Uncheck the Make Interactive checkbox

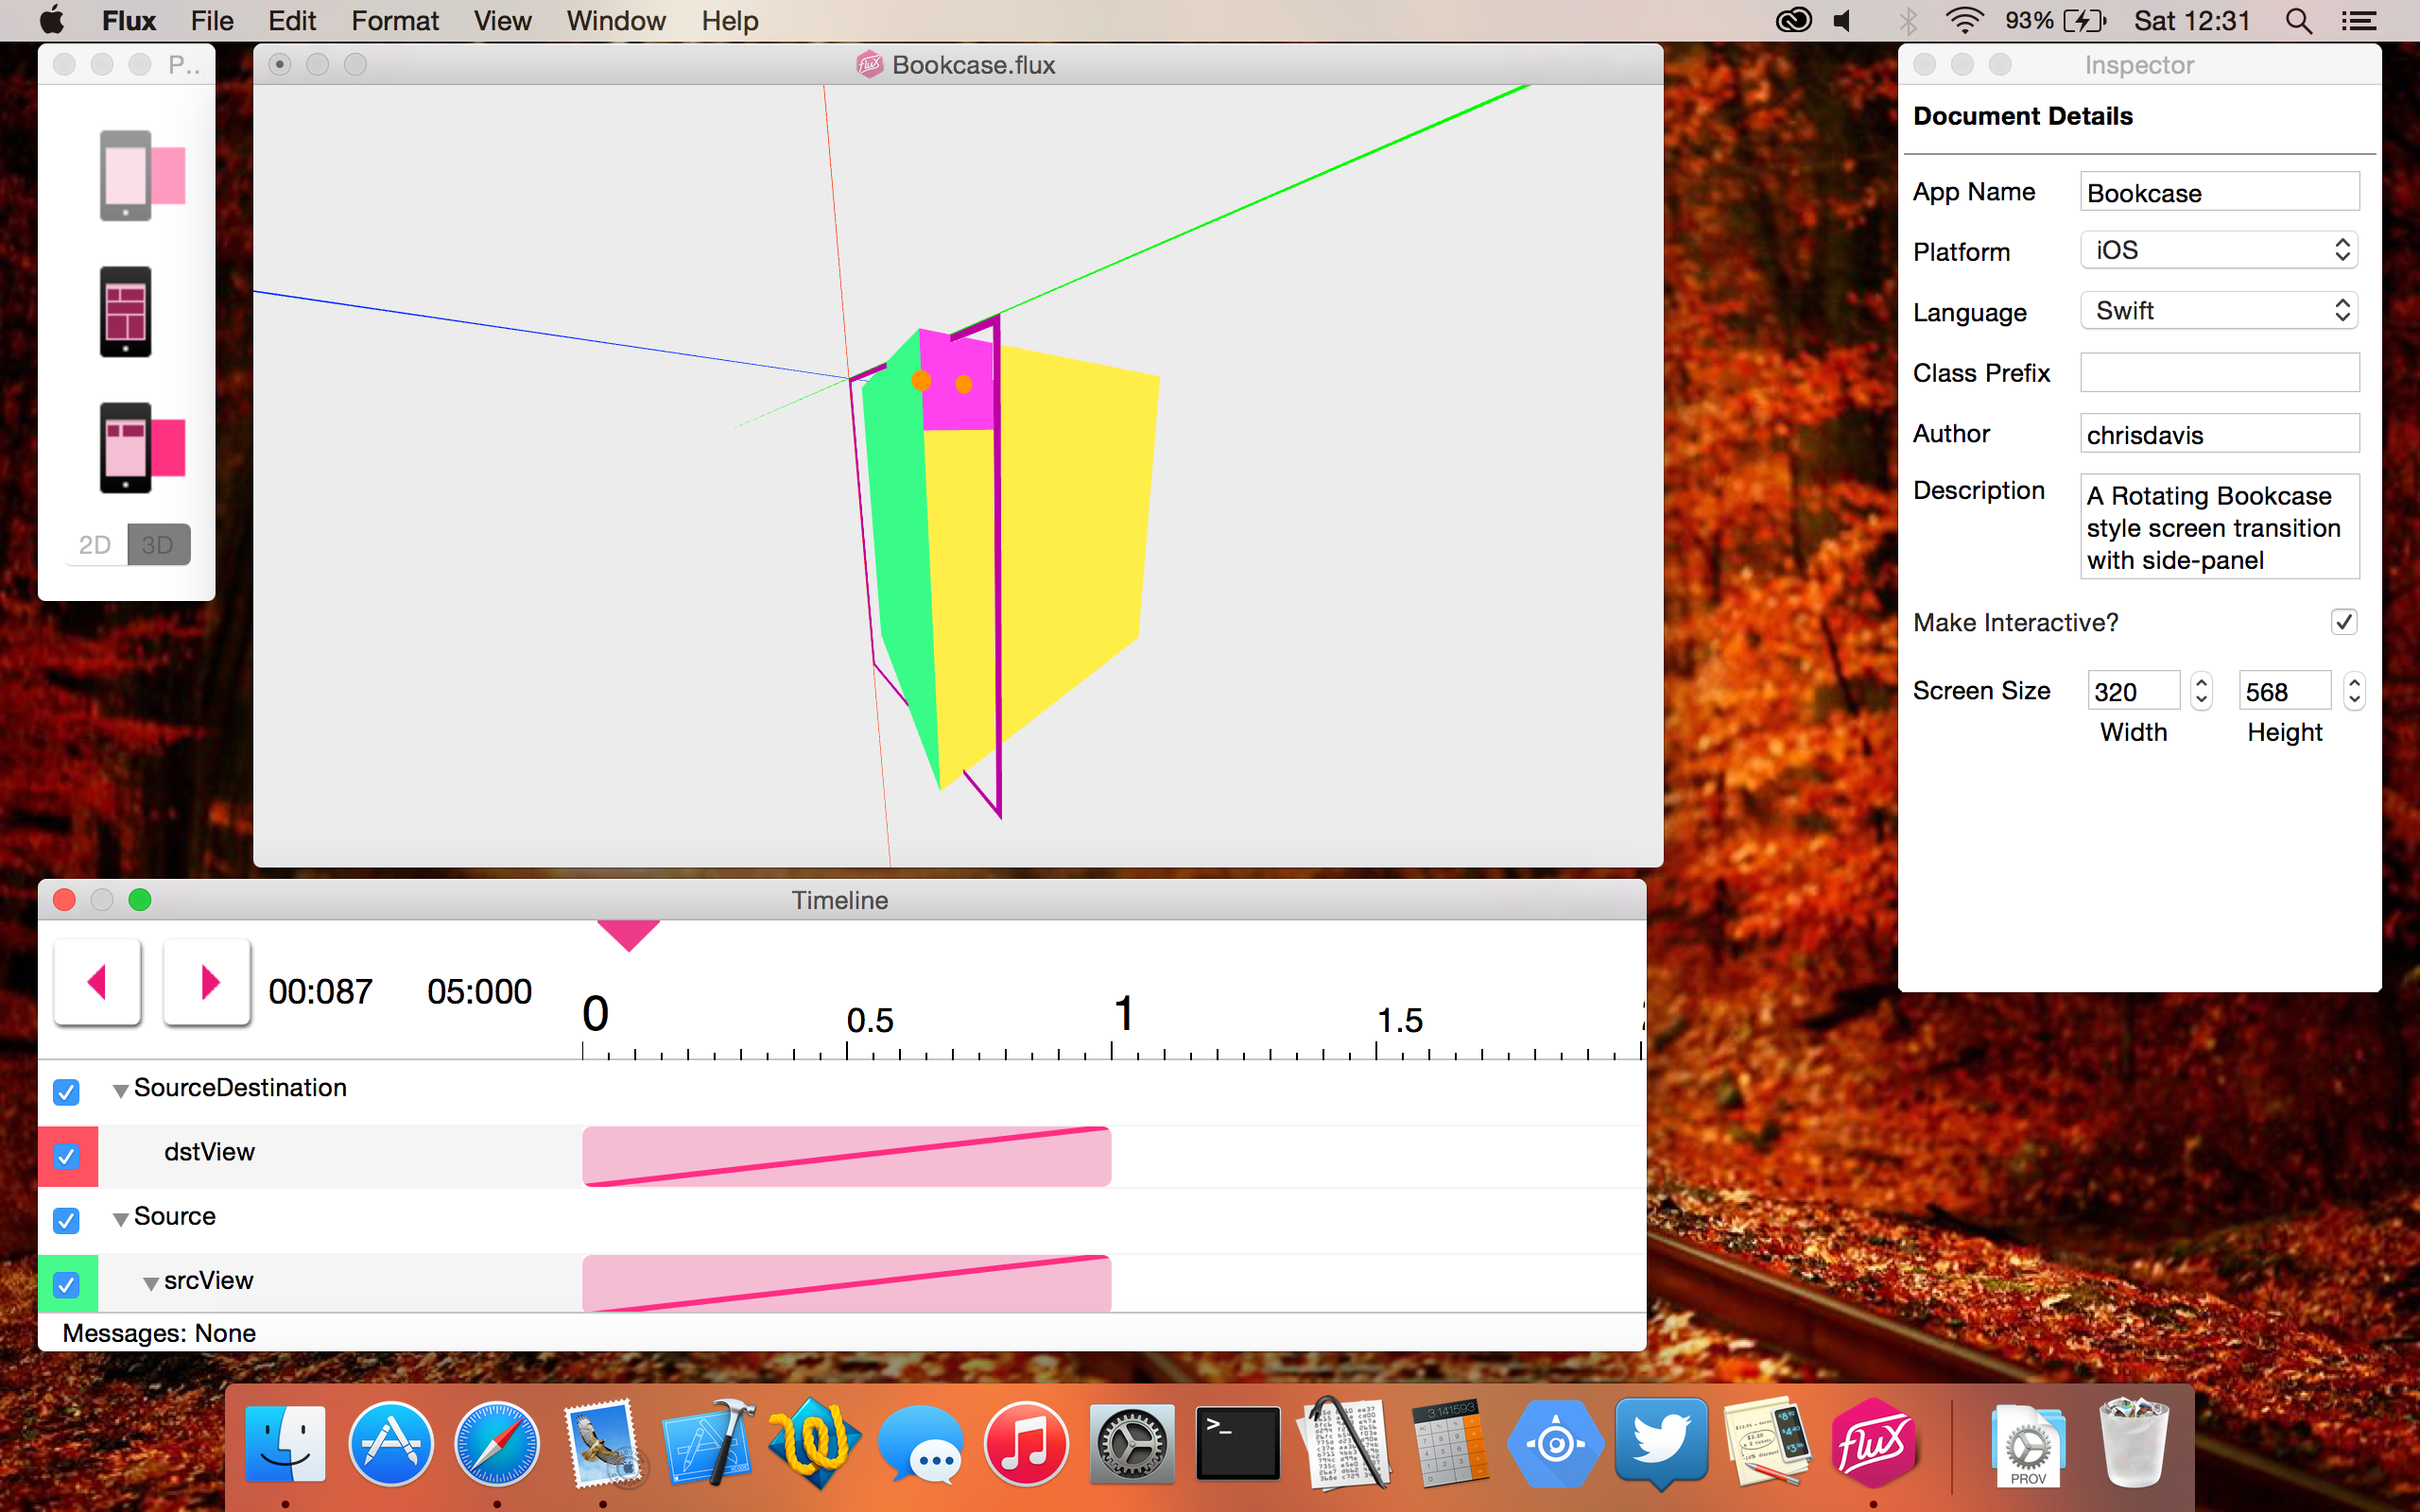pos(2343,622)
